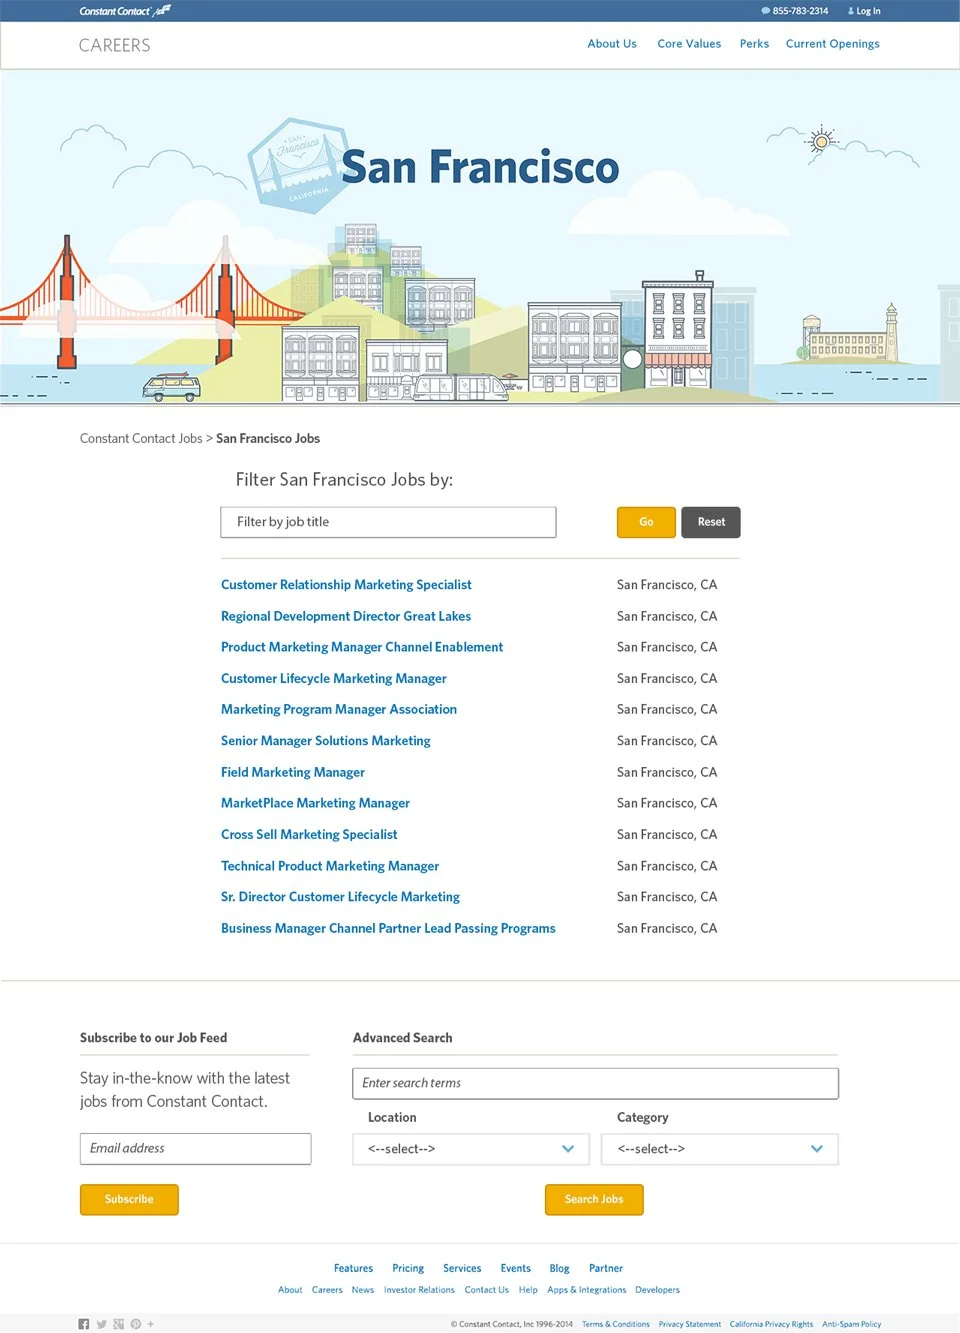The width and height of the screenshot is (960, 1333).
Task: Open Customer Lifecycle Marketing Manager job
Action: (x=334, y=678)
